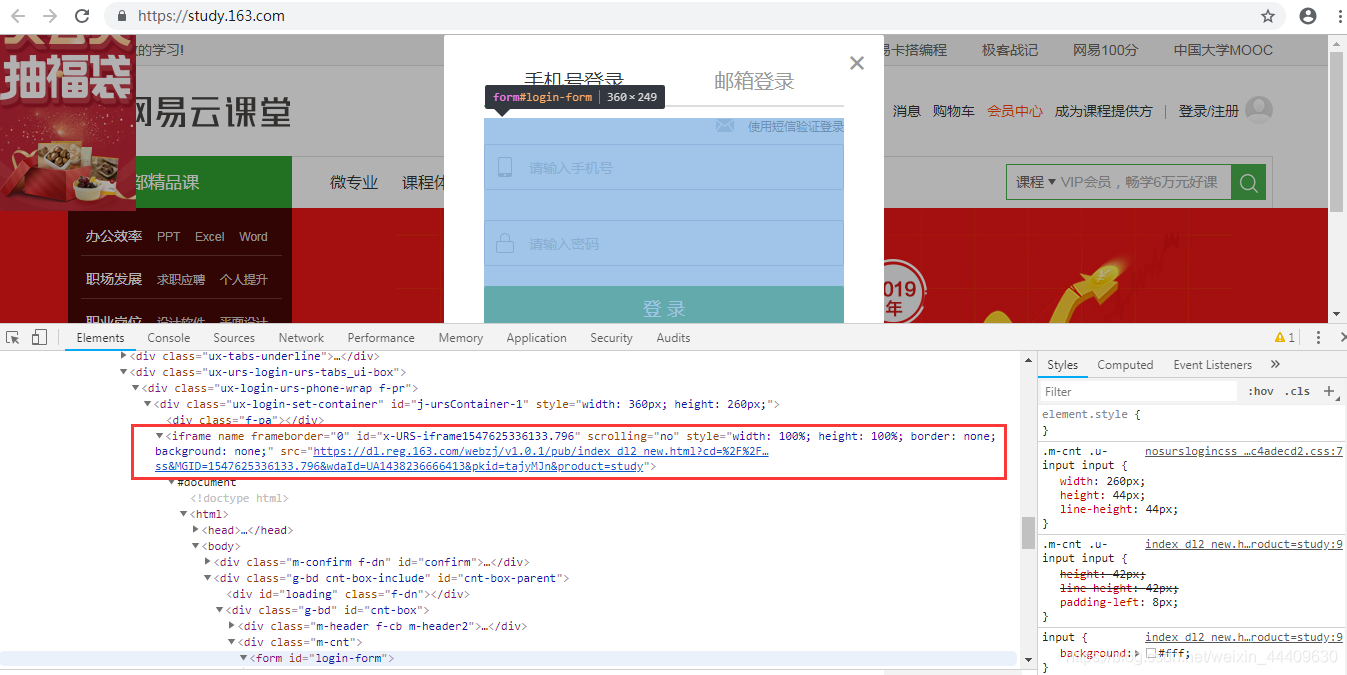Collapse the iframe node in Elements
1347x675 pixels.
click(160, 436)
